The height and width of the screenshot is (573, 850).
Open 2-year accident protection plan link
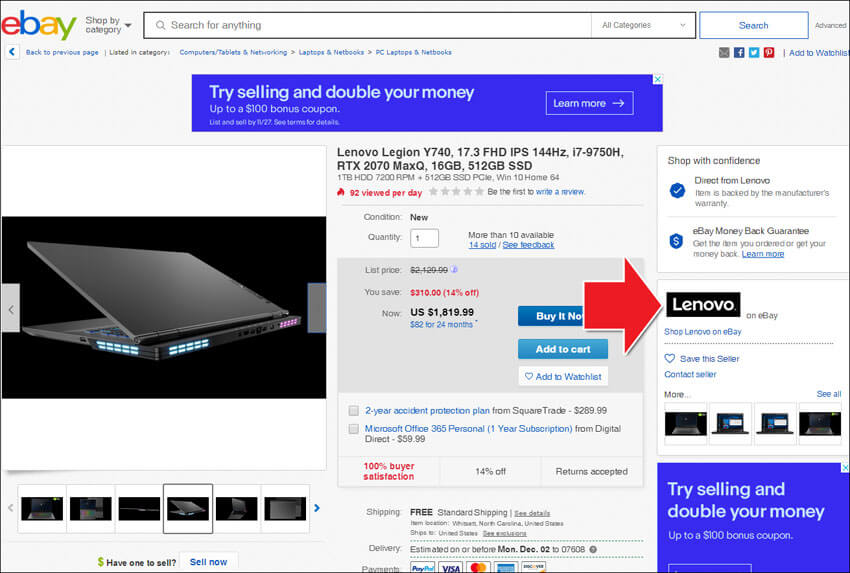pos(427,410)
